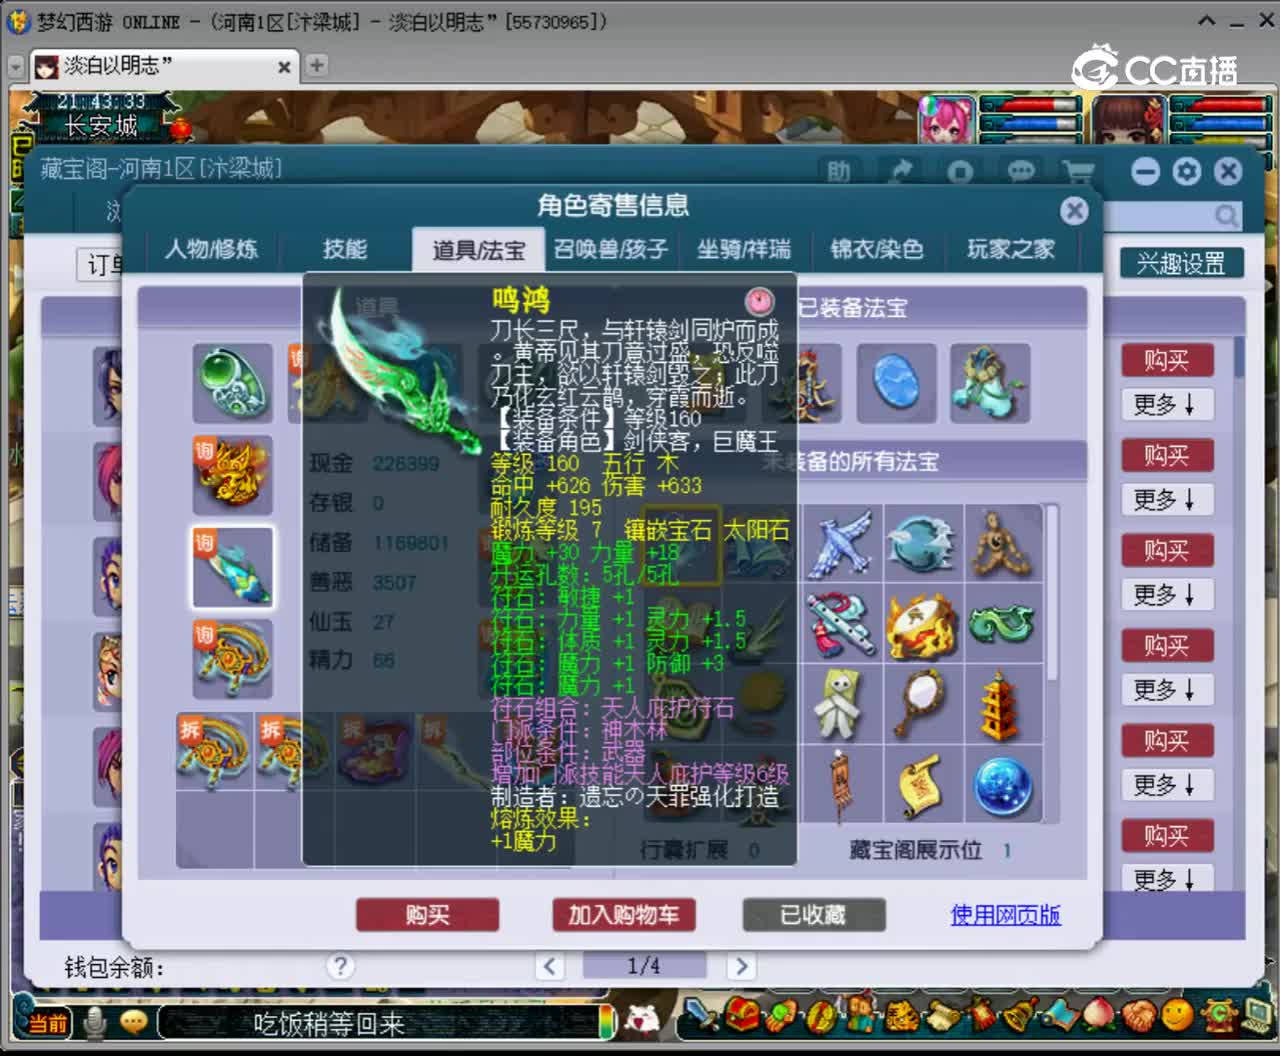Click the question mark help icon near 钱包余额
The width and height of the screenshot is (1280, 1056).
point(340,966)
